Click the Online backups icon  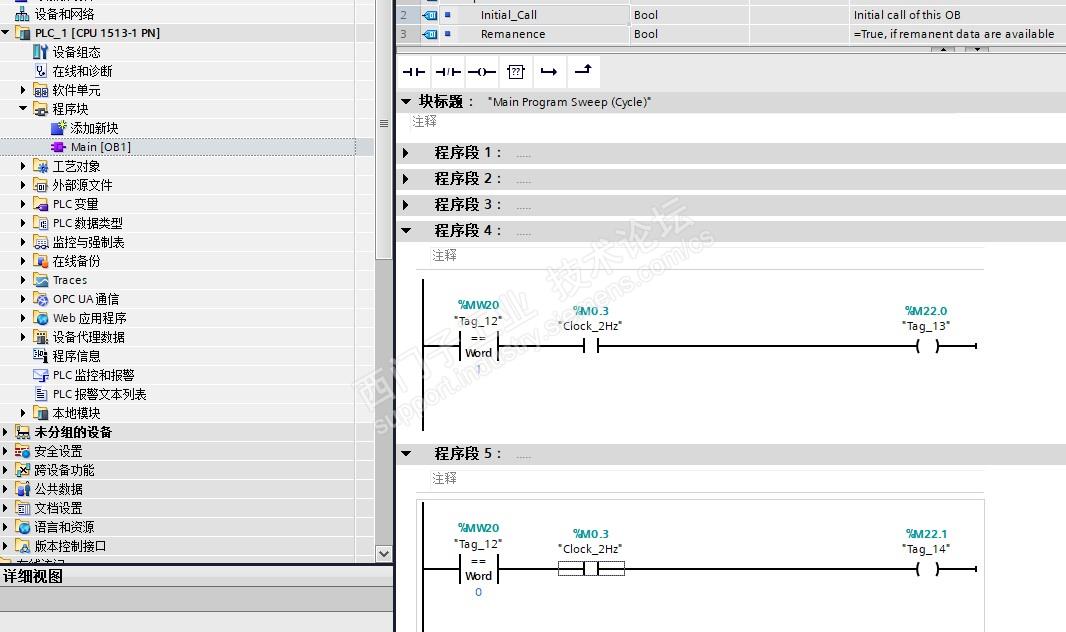point(40,261)
